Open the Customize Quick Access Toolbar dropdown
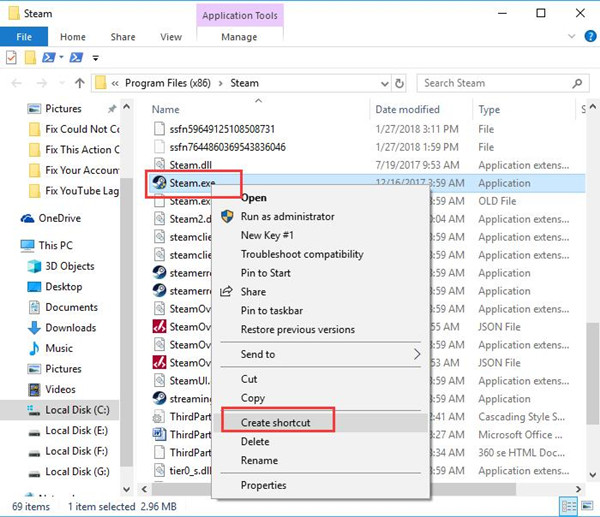 coord(96,58)
